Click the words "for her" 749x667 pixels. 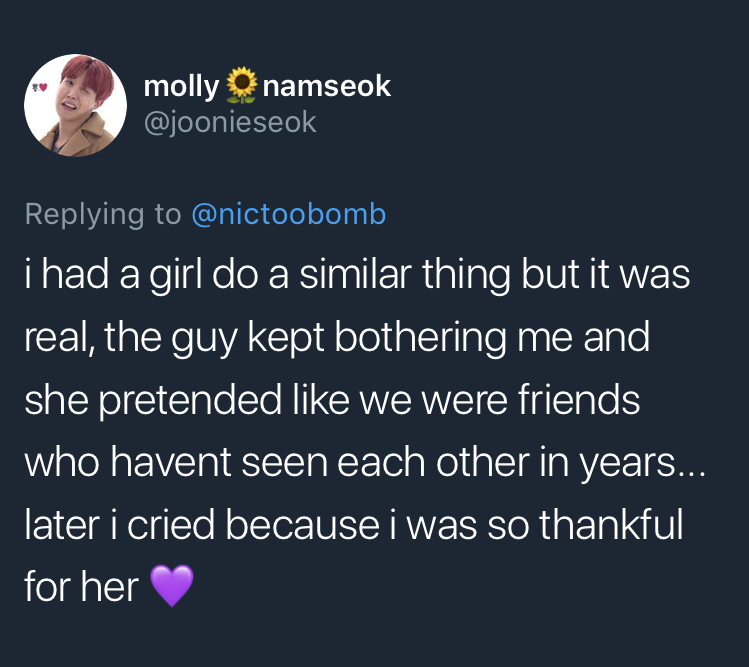[x=81, y=586]
